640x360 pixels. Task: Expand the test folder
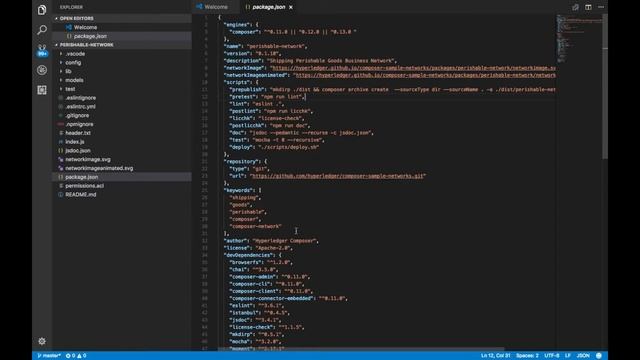pos(122,89)
